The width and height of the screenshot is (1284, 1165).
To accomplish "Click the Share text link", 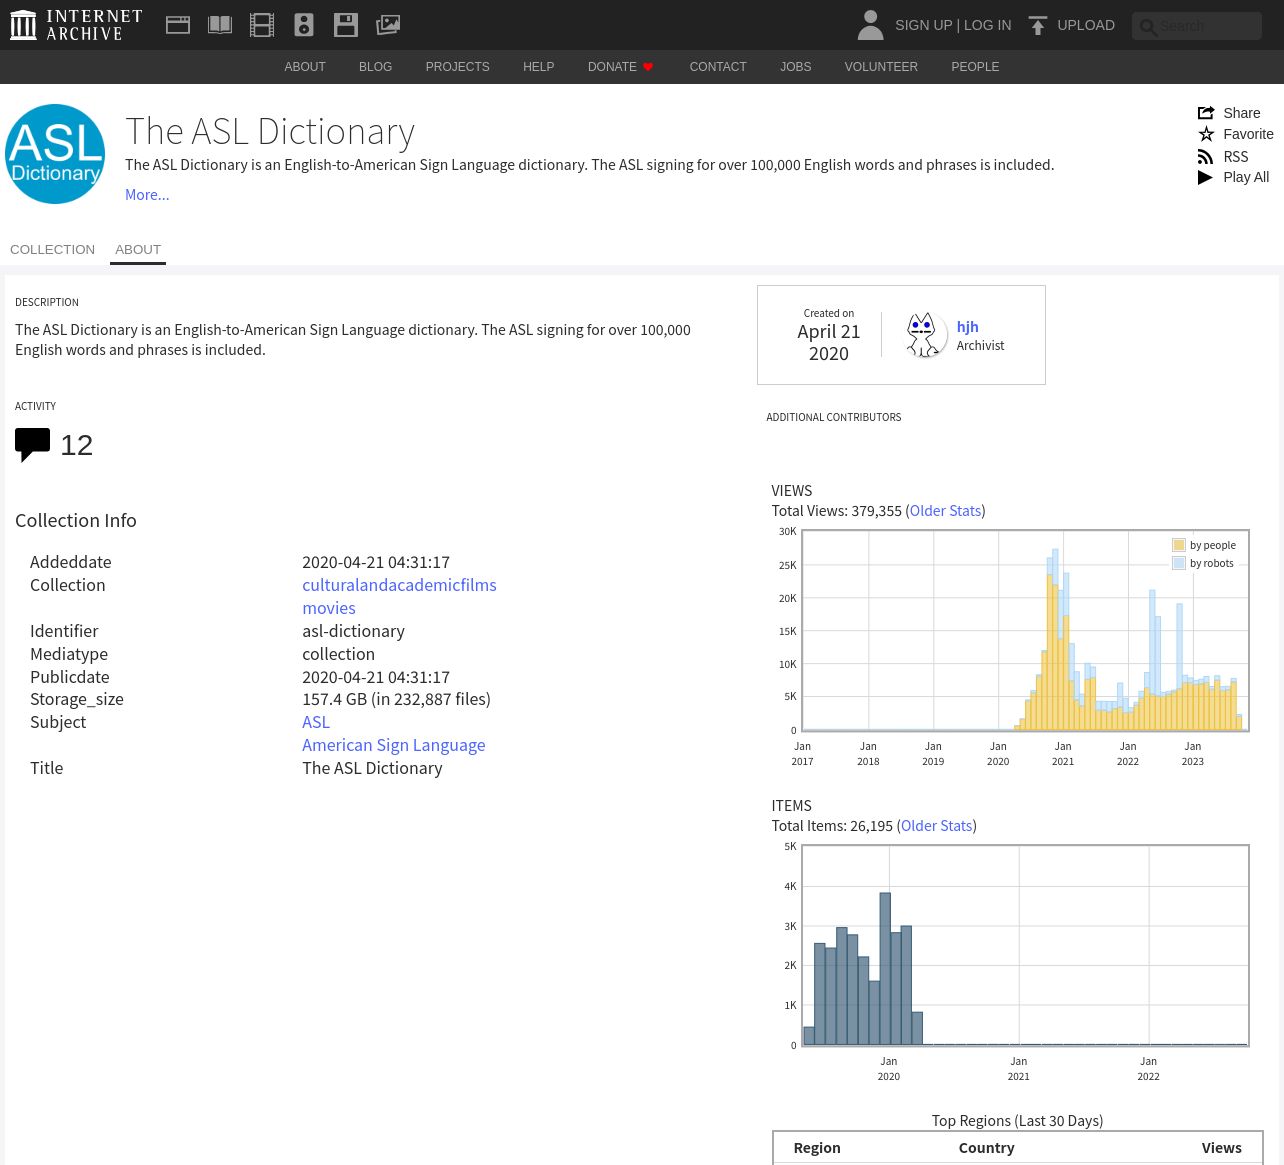I will pyautogui.click(x=1242, y=113).
